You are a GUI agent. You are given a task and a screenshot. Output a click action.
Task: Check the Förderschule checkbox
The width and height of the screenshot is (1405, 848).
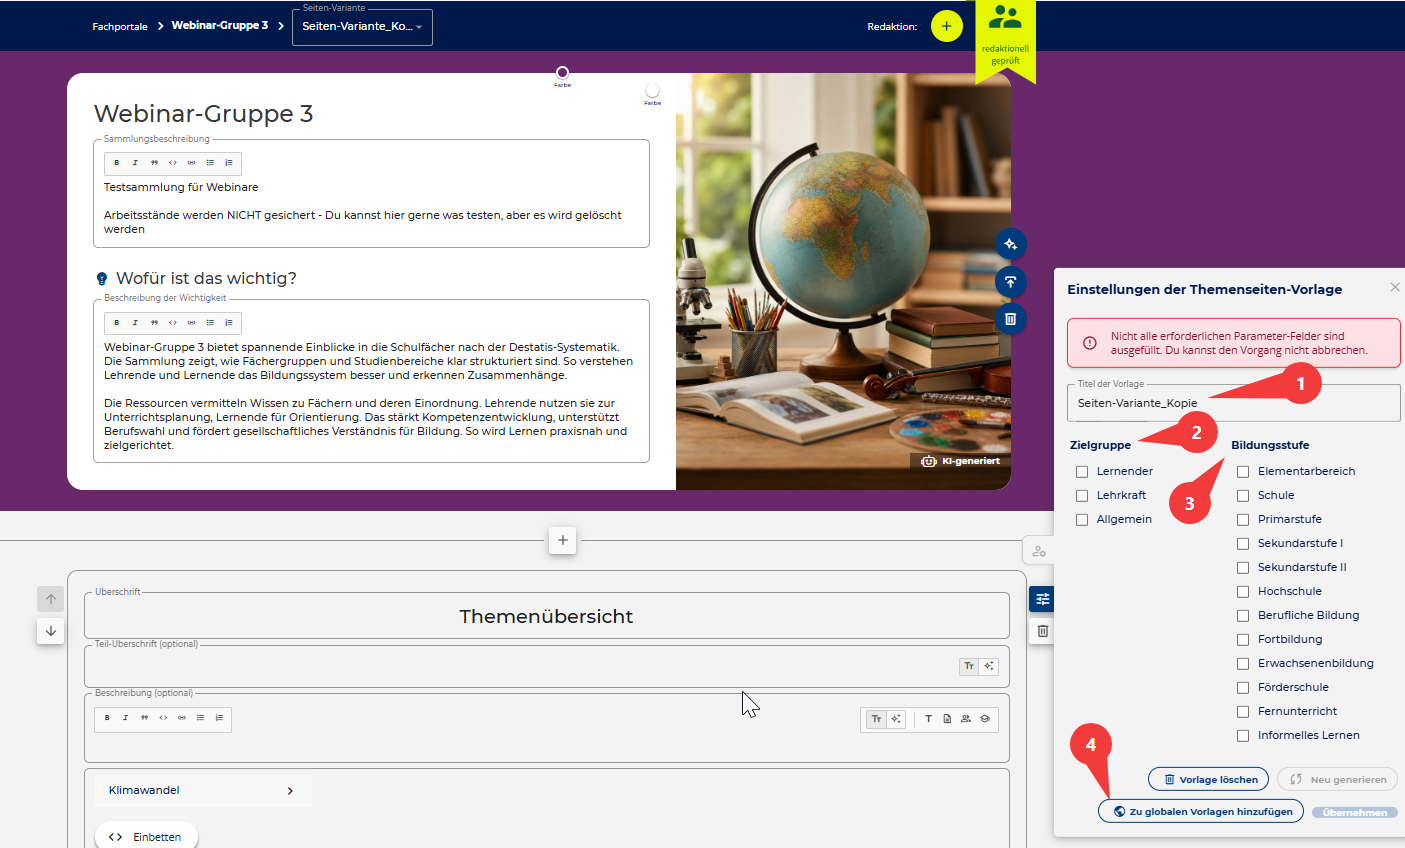tap(1243, 687)
